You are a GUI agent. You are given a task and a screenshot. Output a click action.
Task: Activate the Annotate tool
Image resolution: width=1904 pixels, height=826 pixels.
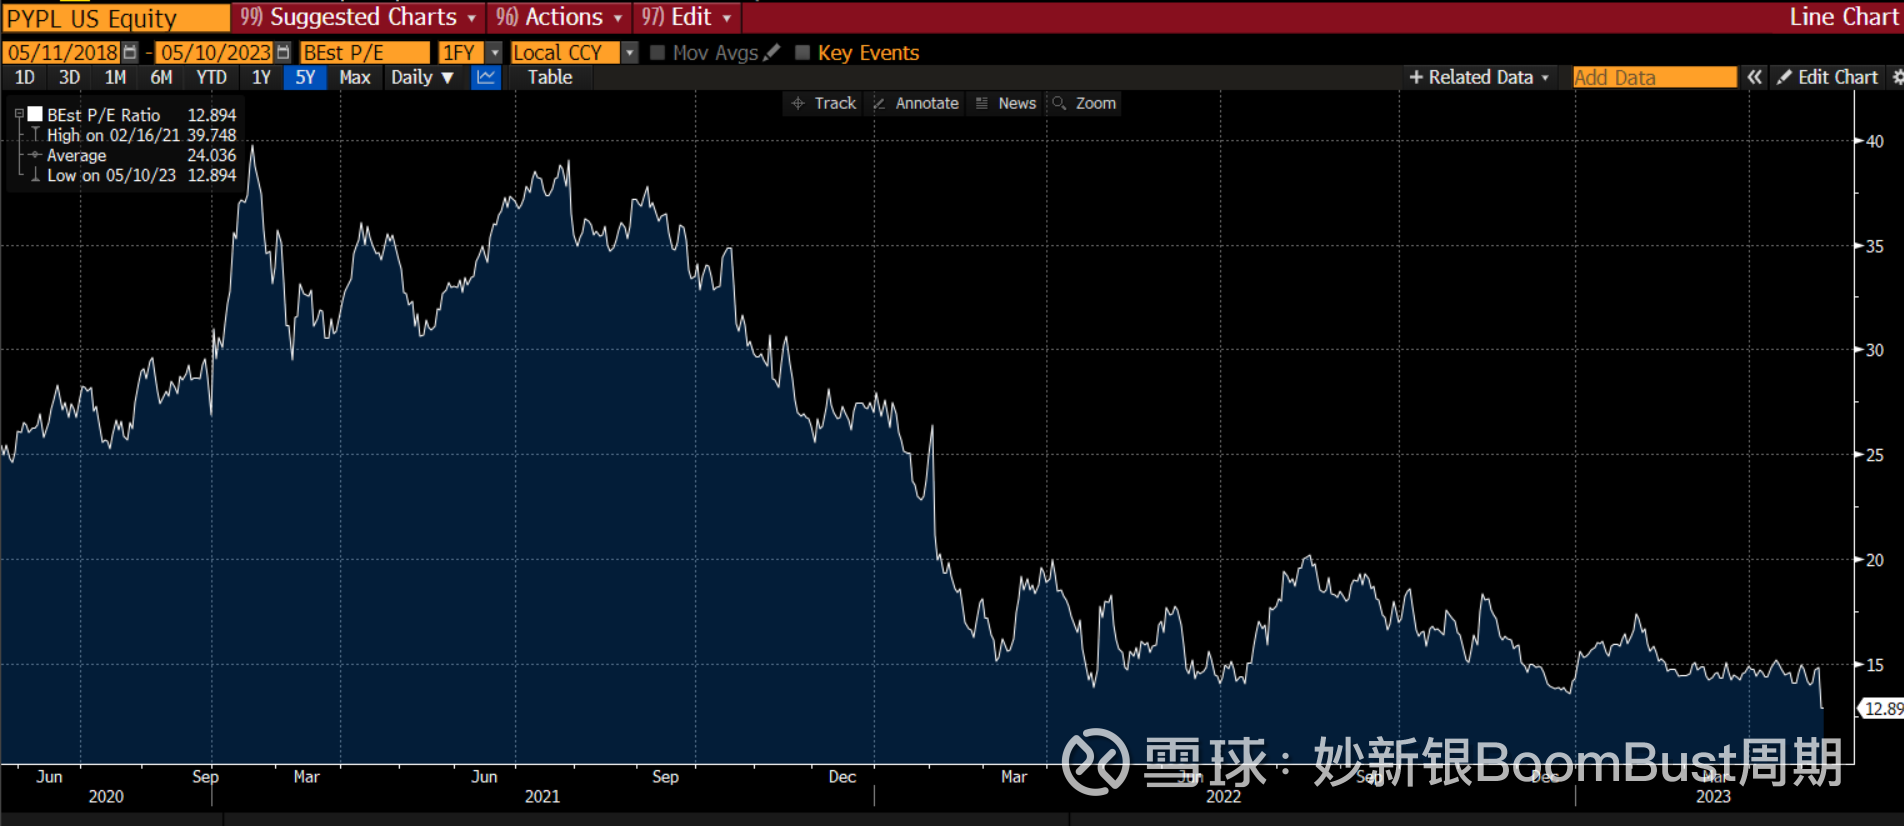tap(916, 103)
